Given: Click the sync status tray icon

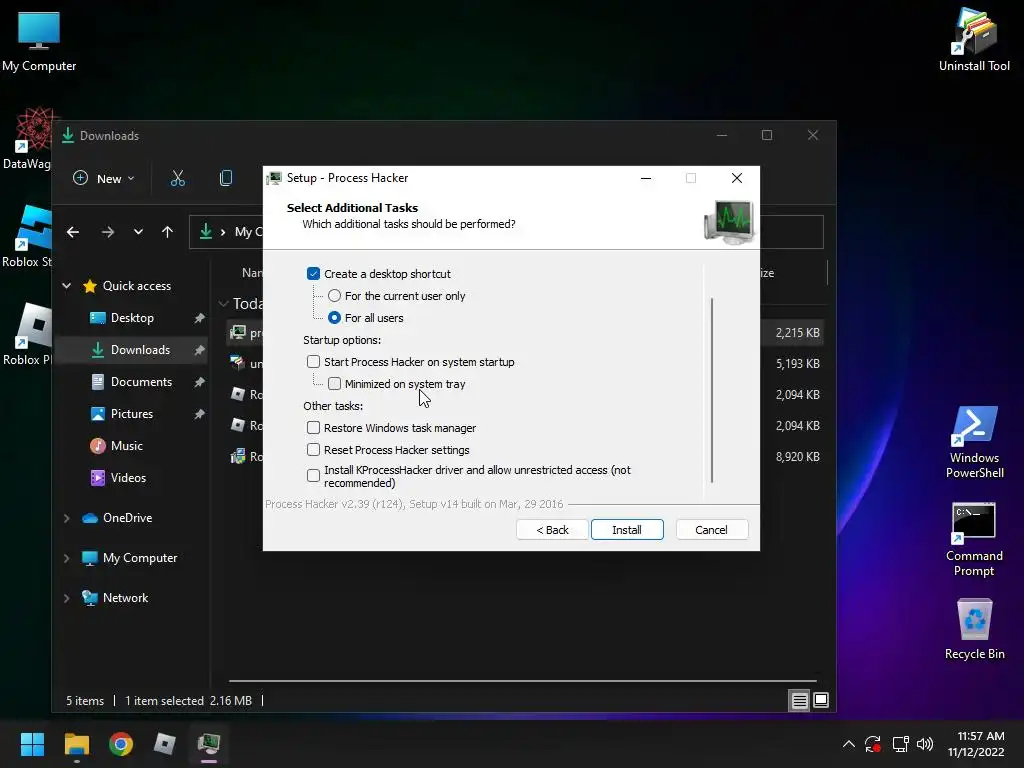Looking at the screenshot, I should point(873,744).
